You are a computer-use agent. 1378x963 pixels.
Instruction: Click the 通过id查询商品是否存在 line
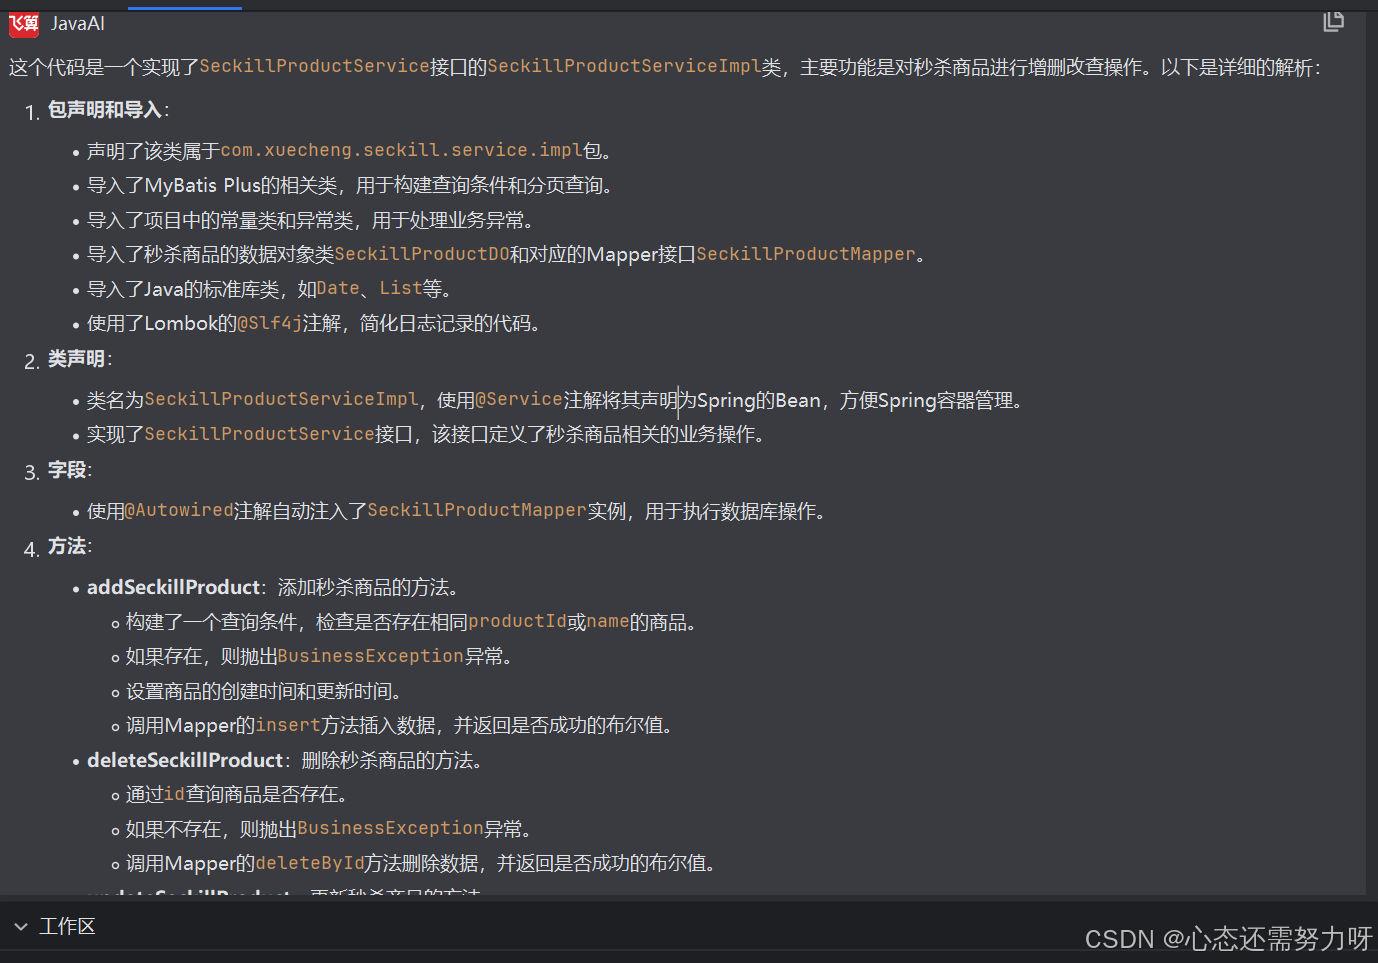point(236,794)
